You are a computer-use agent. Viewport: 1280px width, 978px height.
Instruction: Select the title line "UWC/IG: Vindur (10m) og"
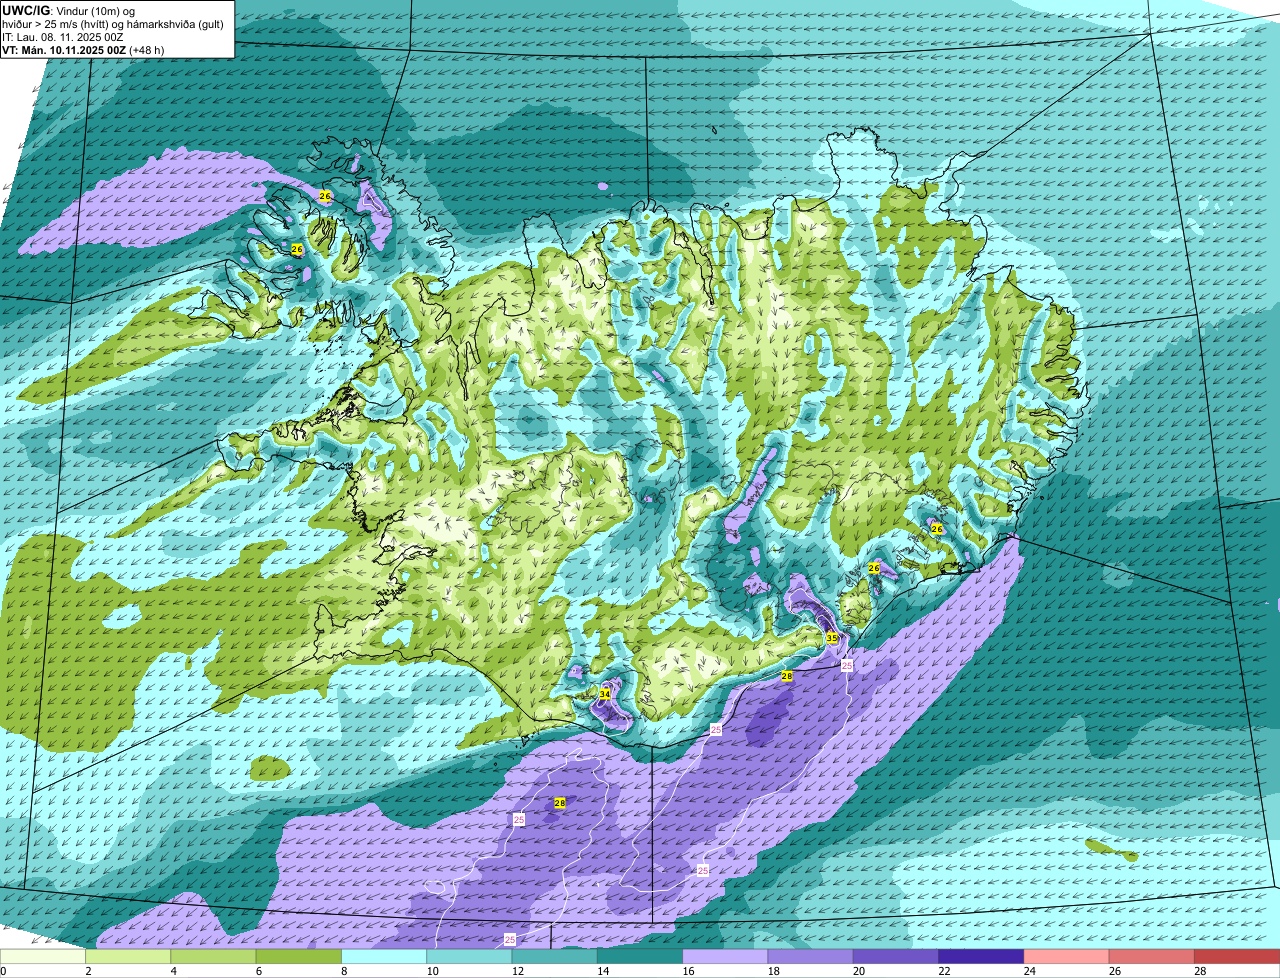pyautogui.click(x=69, y=10)
